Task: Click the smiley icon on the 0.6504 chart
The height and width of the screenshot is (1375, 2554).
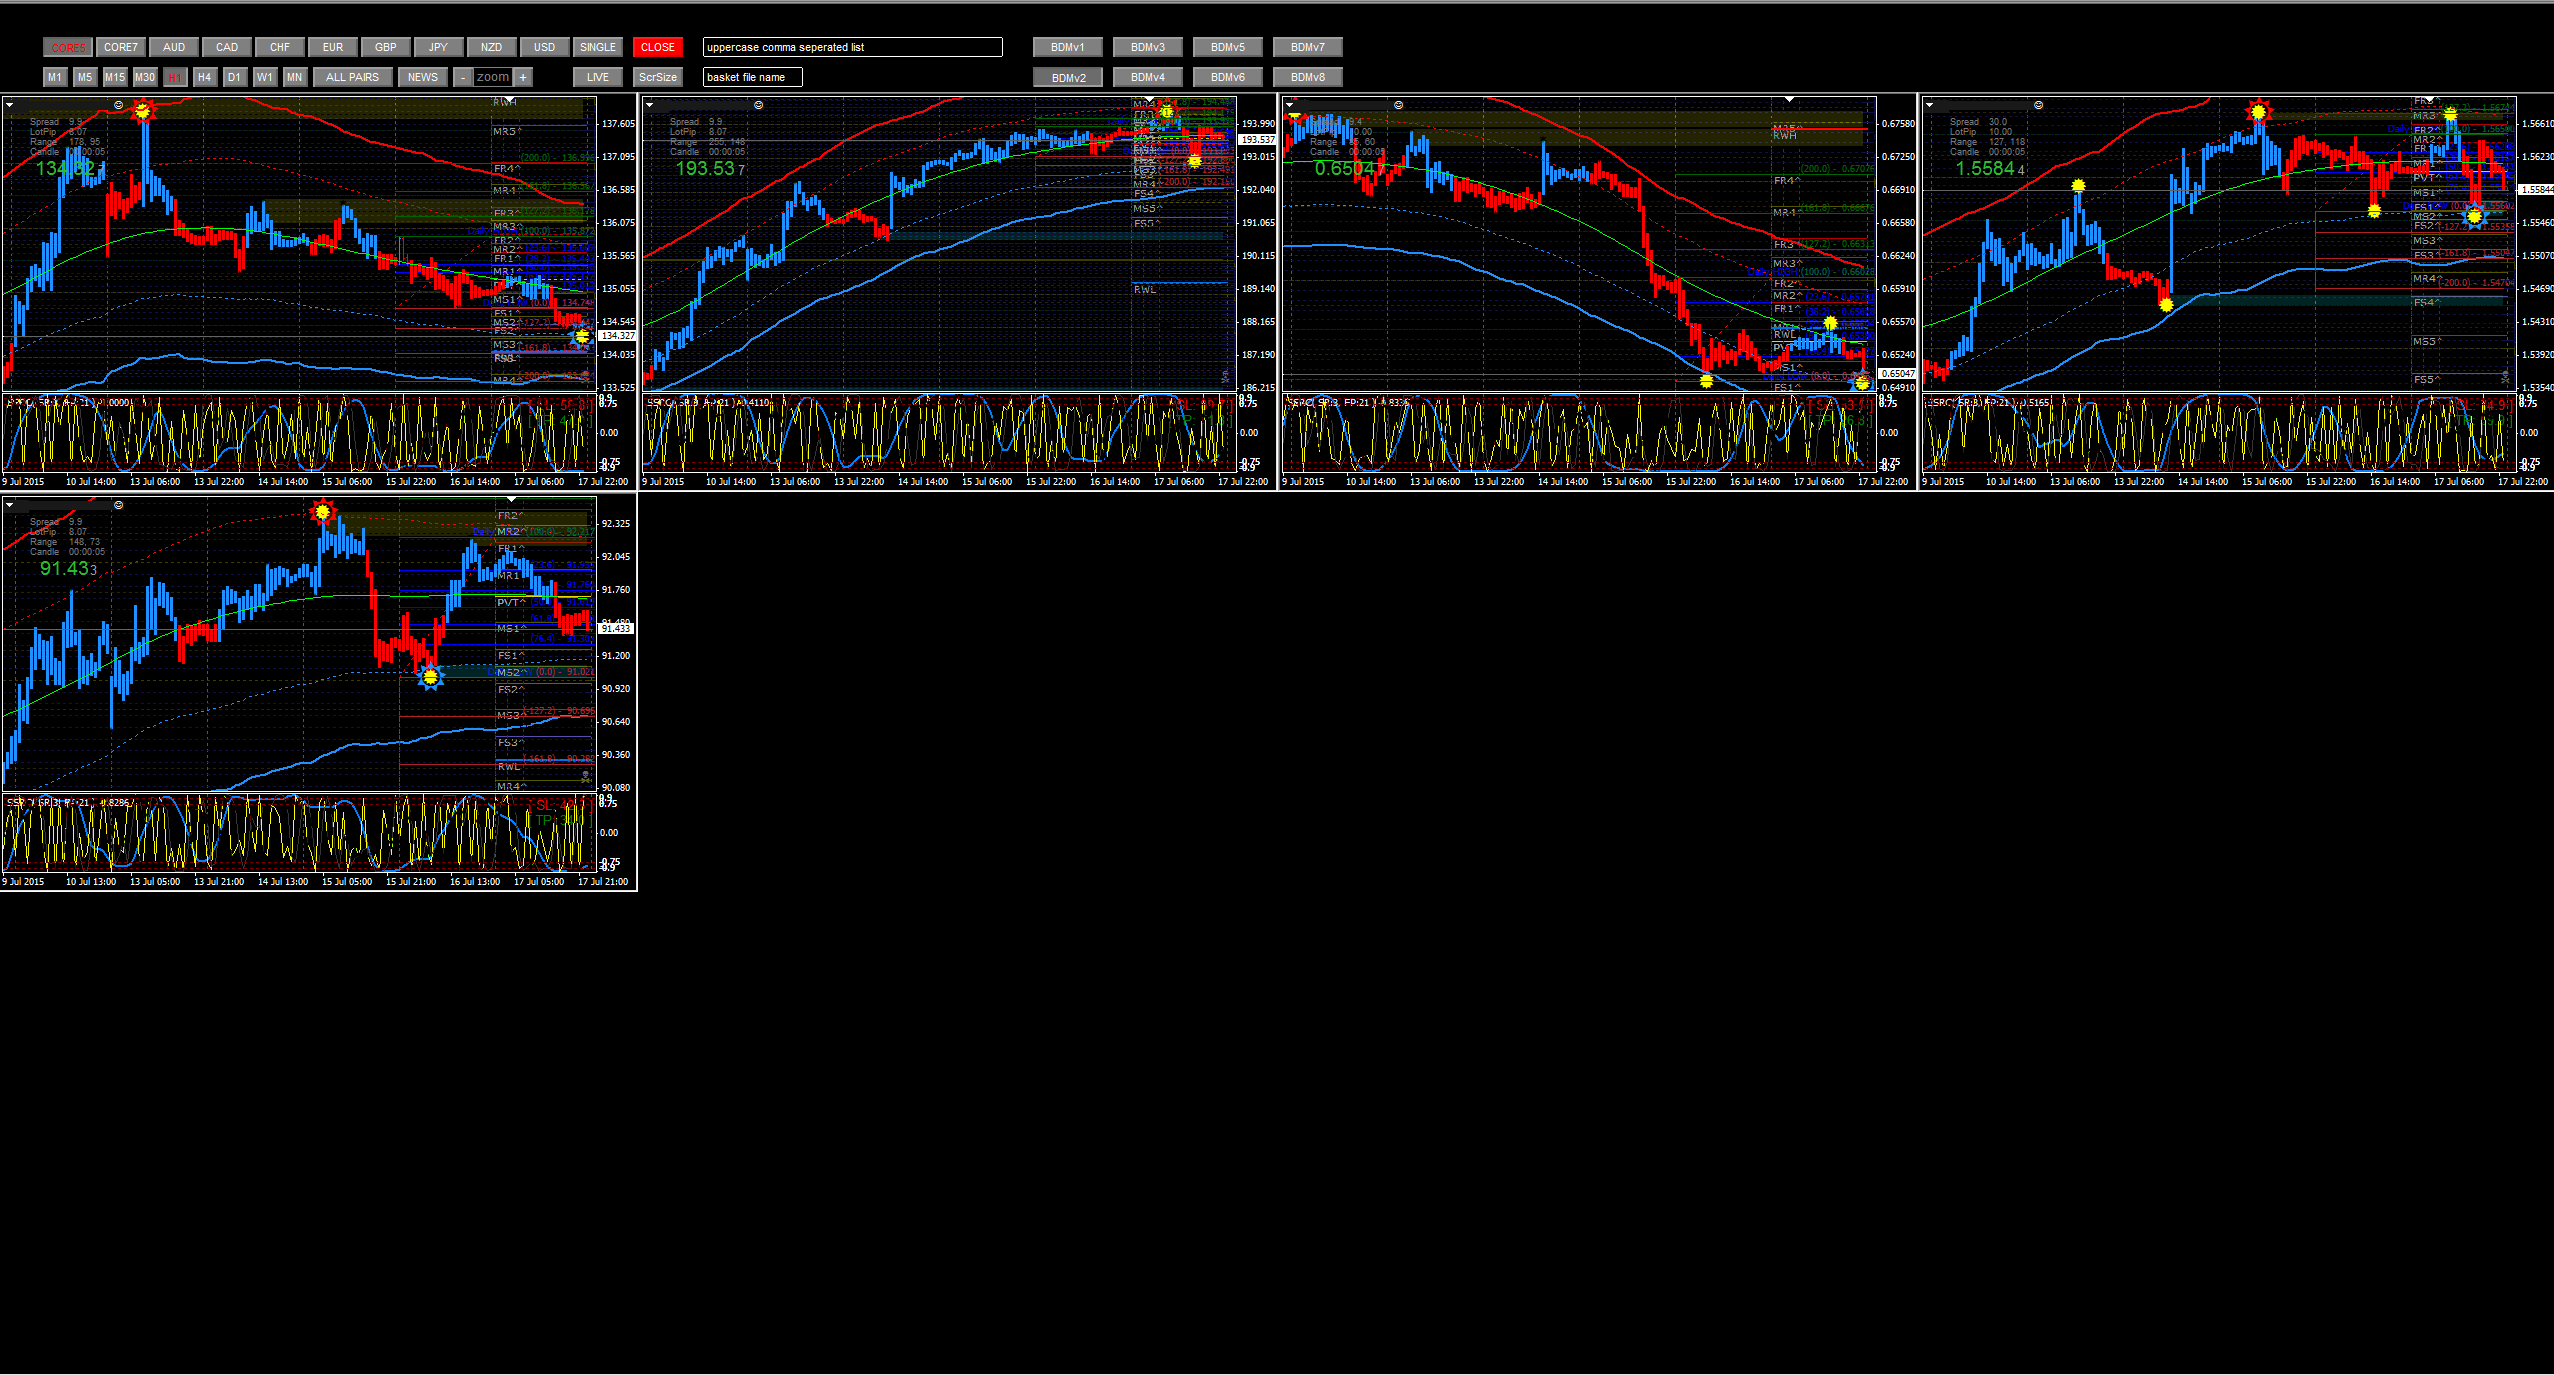Action: point(1399,105)
